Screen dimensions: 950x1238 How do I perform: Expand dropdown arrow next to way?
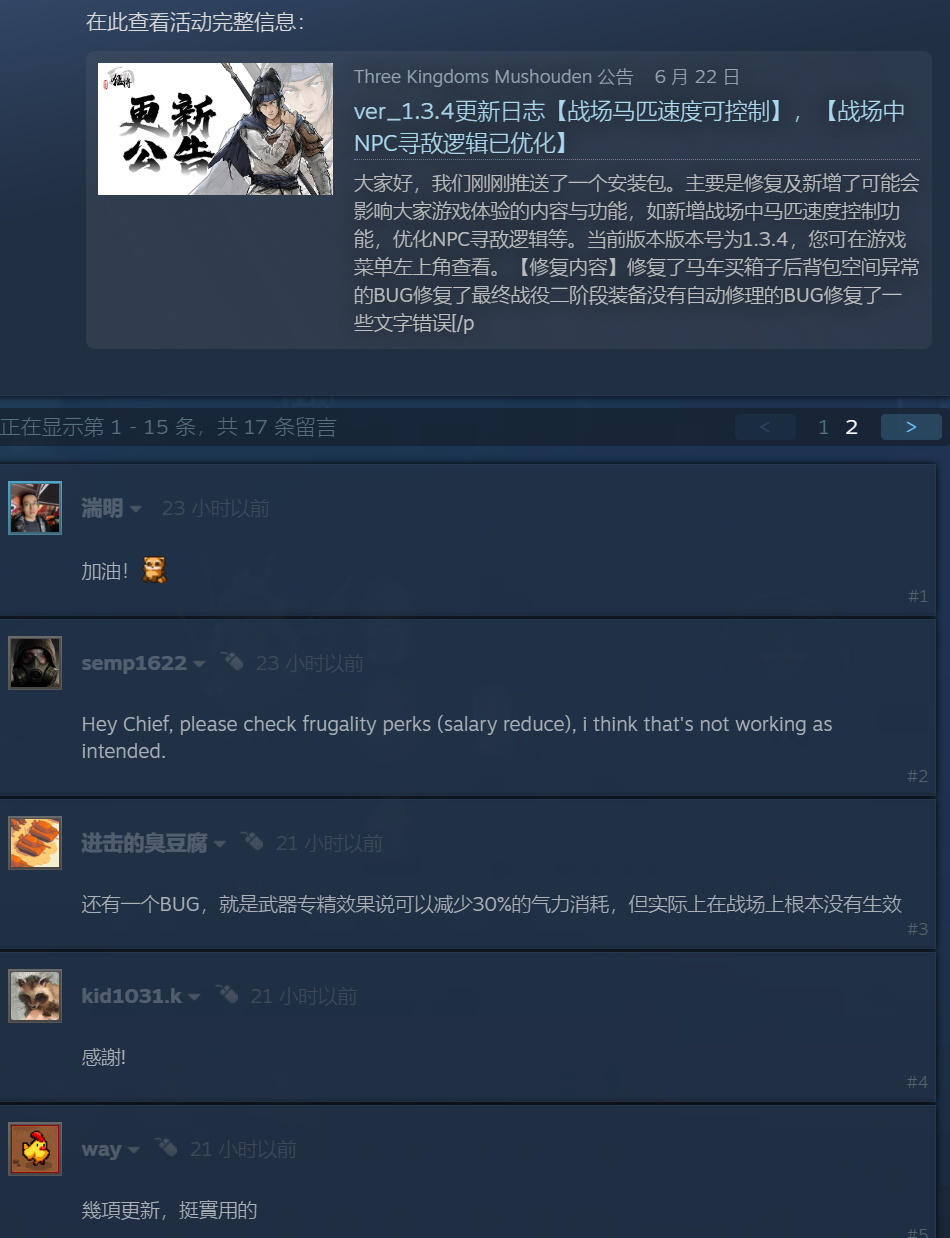(x=134, y=1151)
